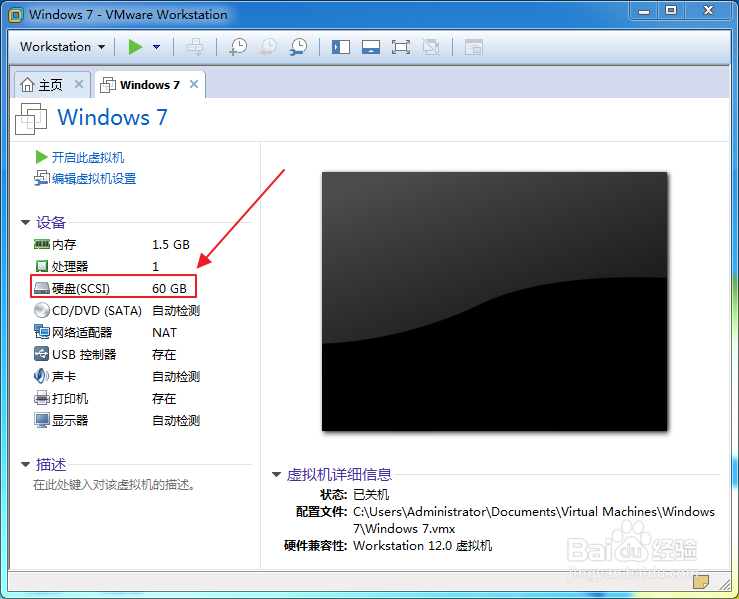Toggle the thumbnail bar view icon
The height and width of the screenshot is (599, 739).
(371, 47)
